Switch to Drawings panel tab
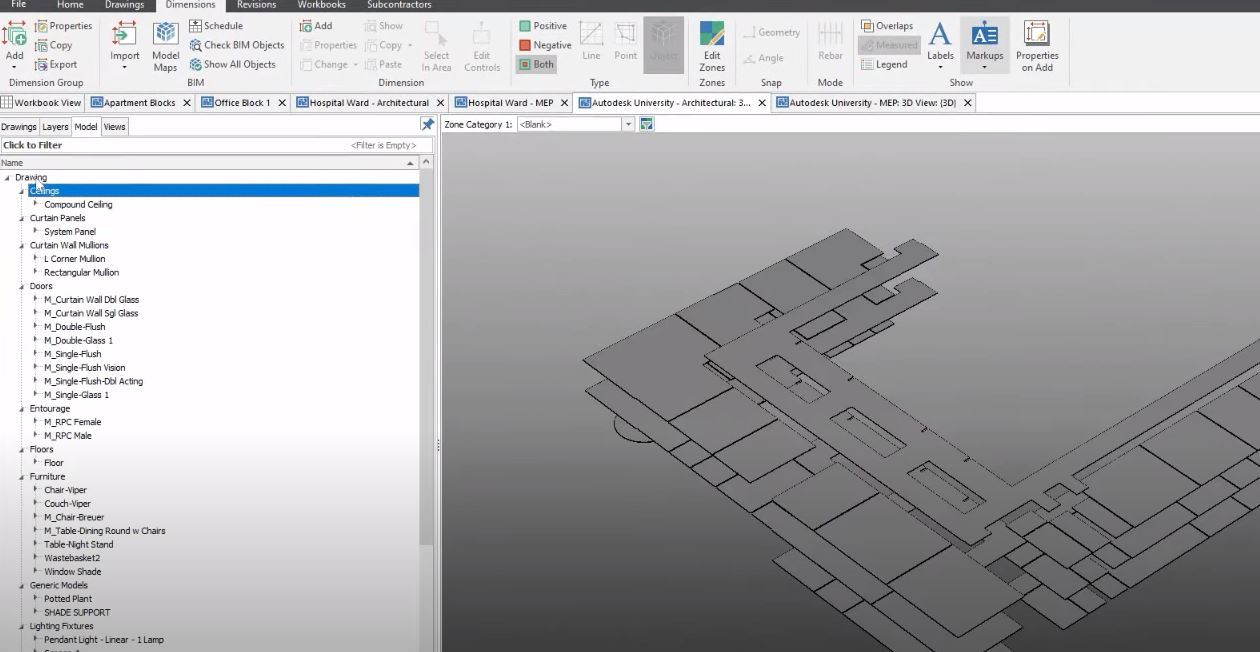 click(x=19, y=127)
